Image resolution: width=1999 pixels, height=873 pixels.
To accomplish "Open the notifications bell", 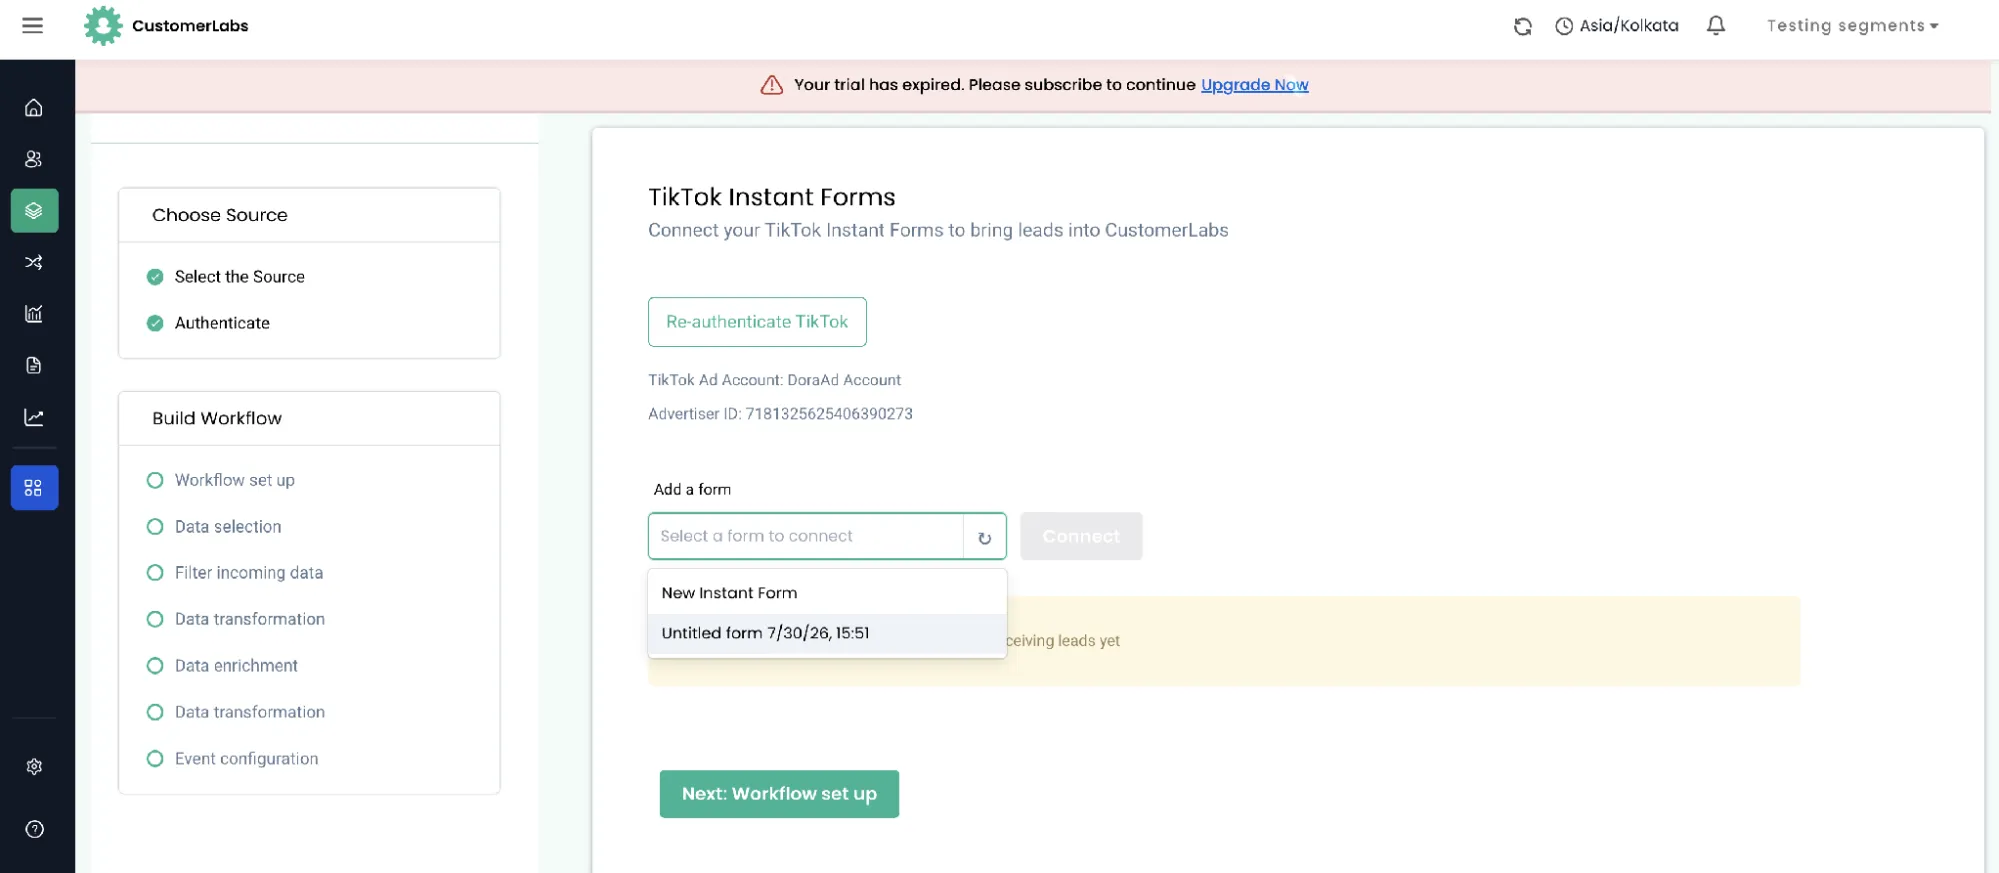I will pyautogui.click(x=1715, y=25).
